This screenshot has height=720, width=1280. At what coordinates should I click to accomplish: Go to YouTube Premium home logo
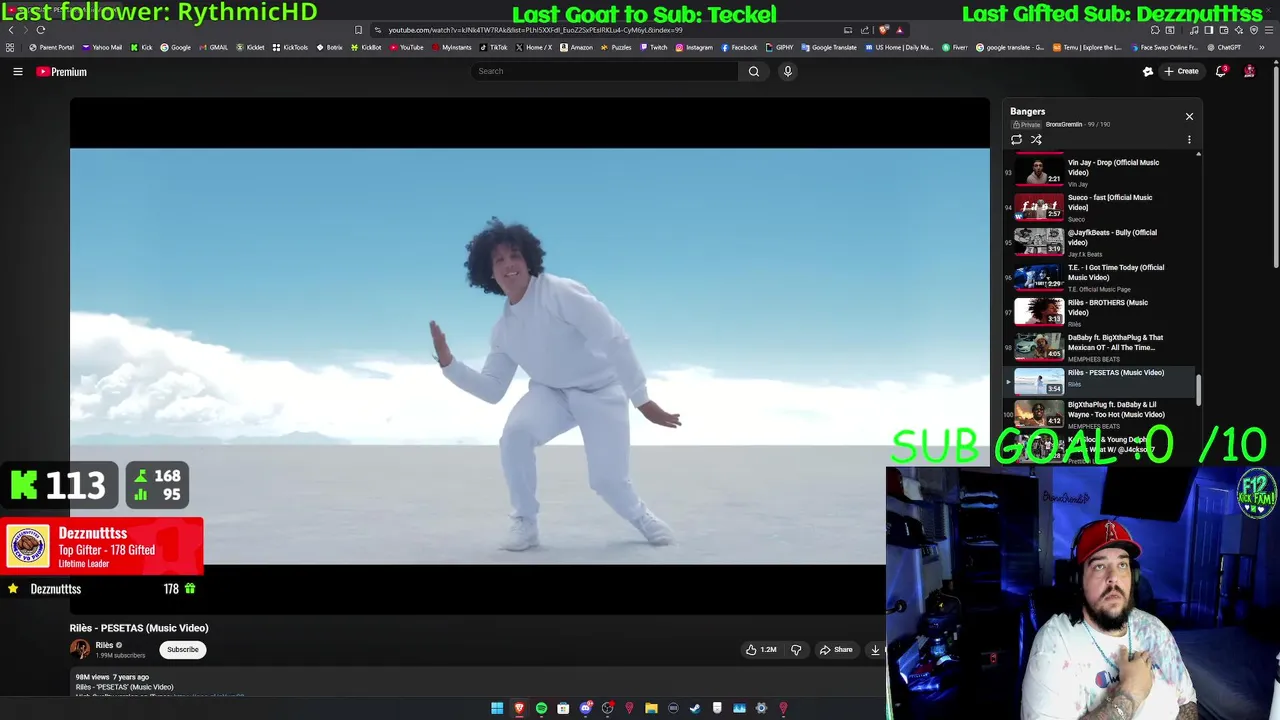point(62,72)
